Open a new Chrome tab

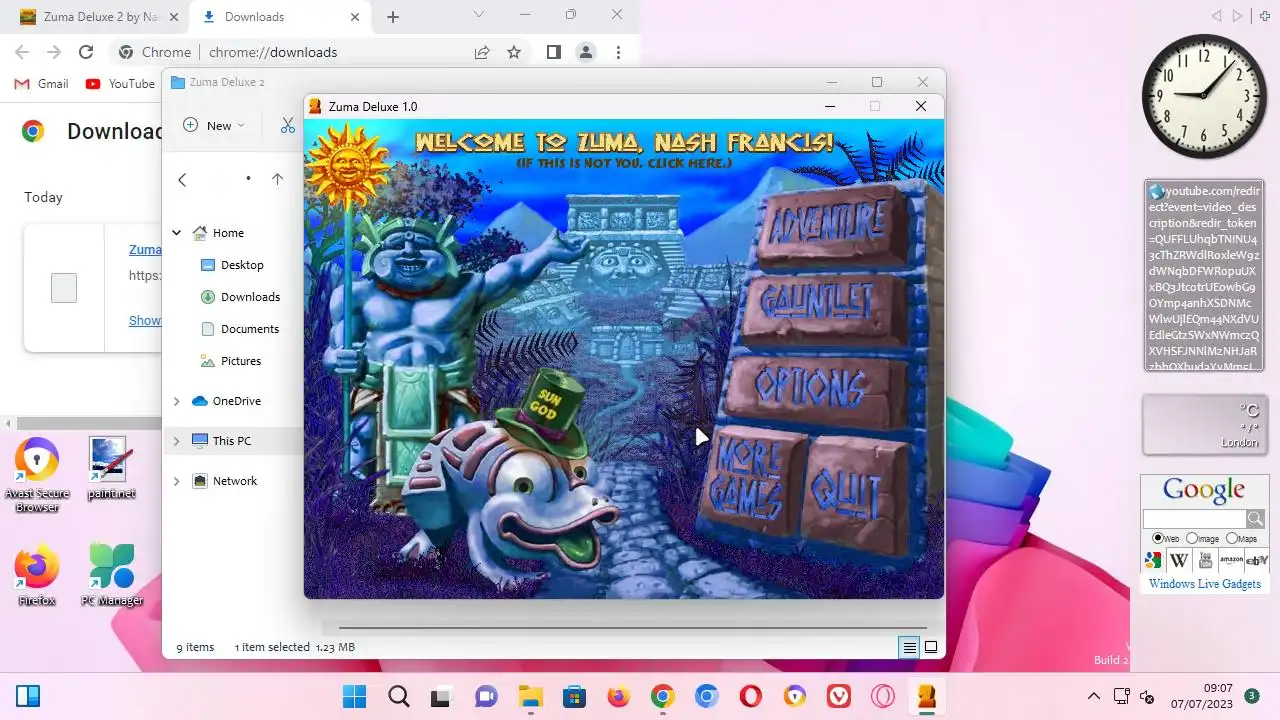click(393, 17)
